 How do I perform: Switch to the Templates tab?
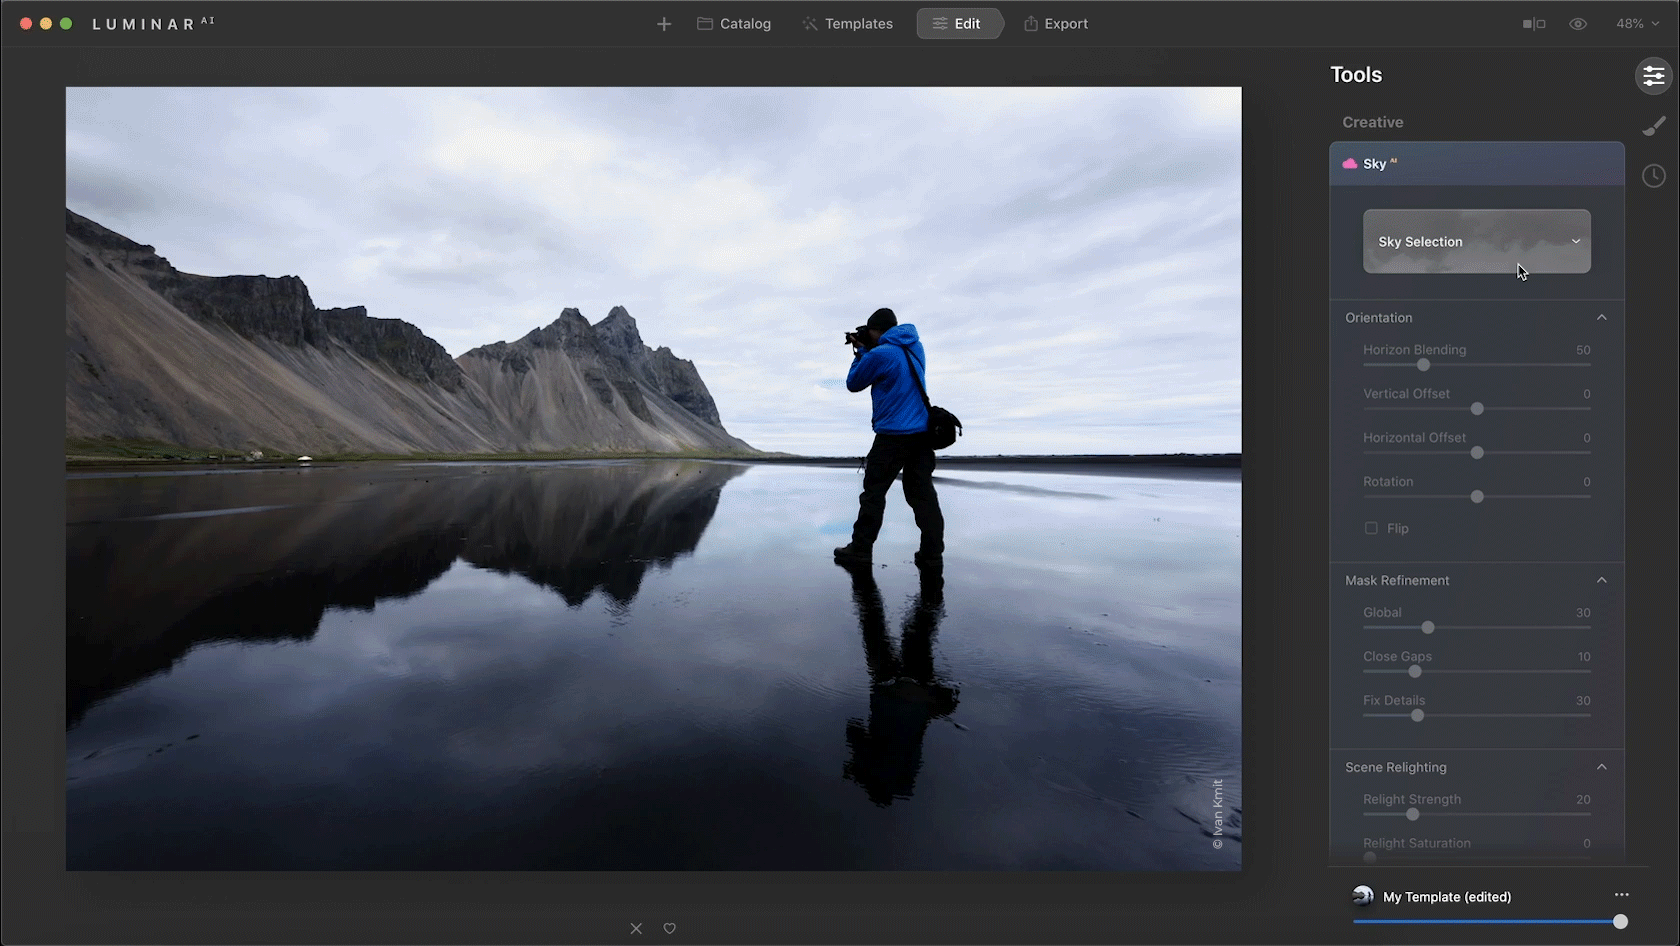coord(847,24)
